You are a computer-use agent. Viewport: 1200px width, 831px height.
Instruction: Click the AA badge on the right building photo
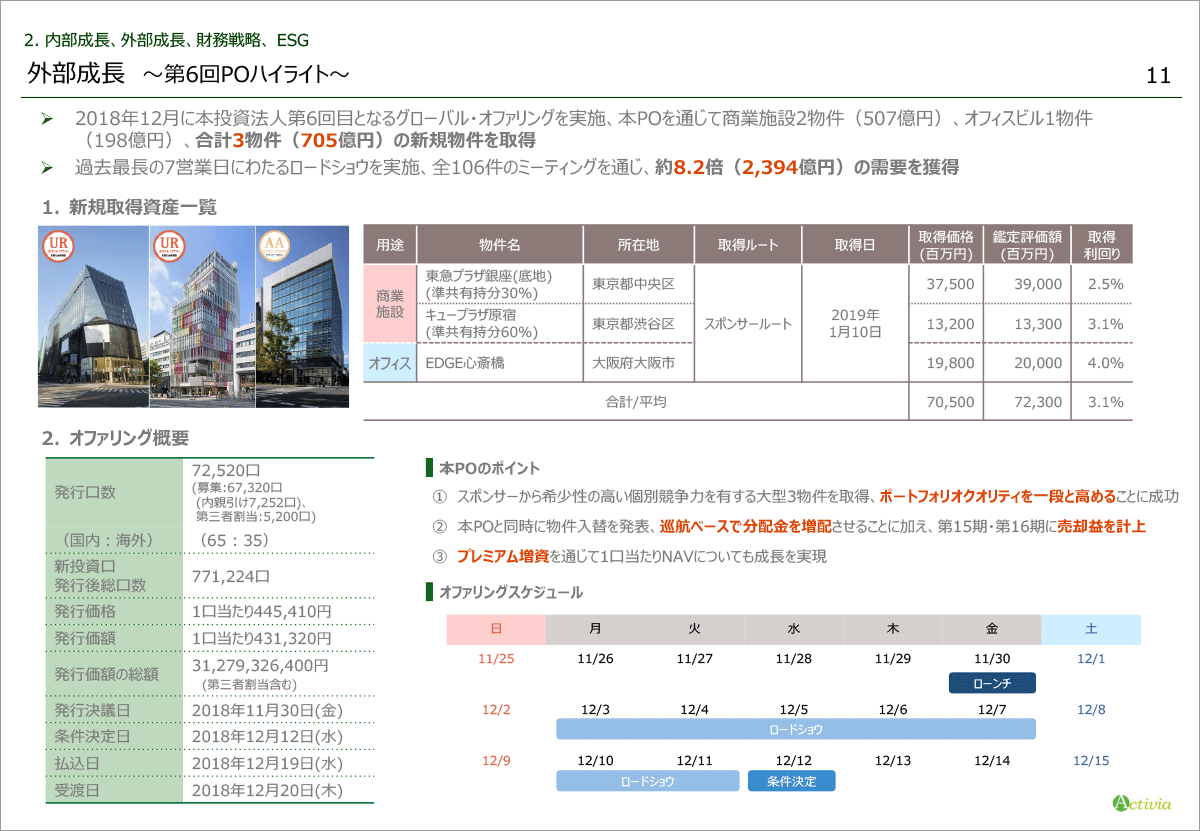coord(275,246)
